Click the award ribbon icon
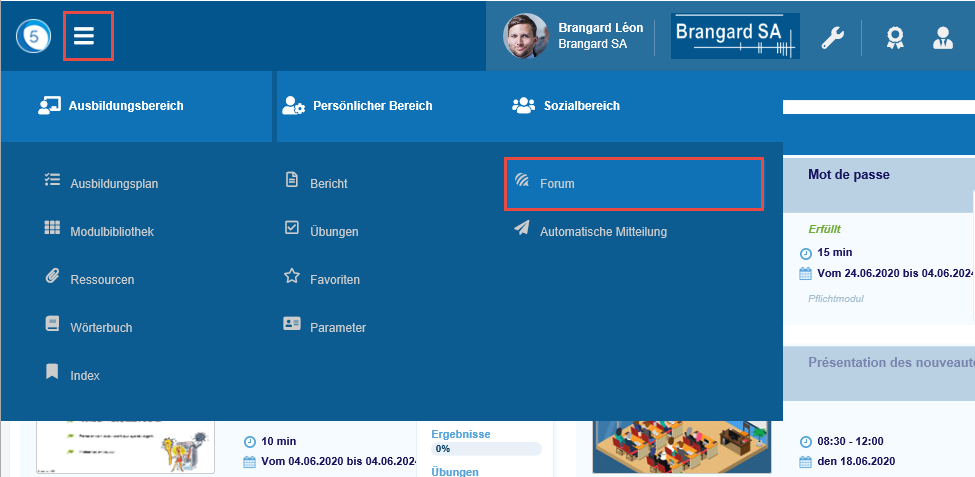 click(x=894, y=38)
